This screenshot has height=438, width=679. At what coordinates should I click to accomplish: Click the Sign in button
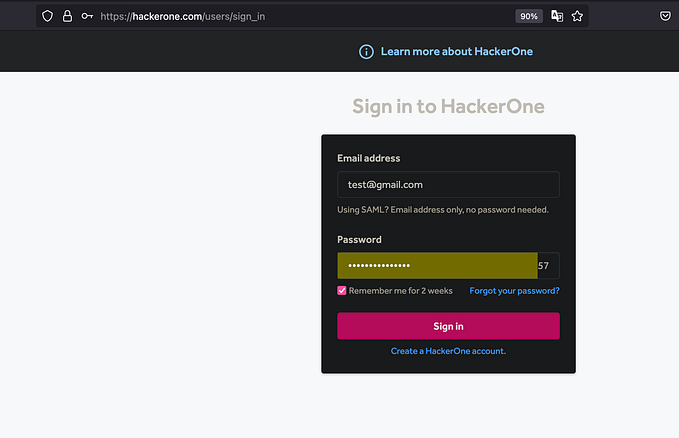tap(448, 326)
